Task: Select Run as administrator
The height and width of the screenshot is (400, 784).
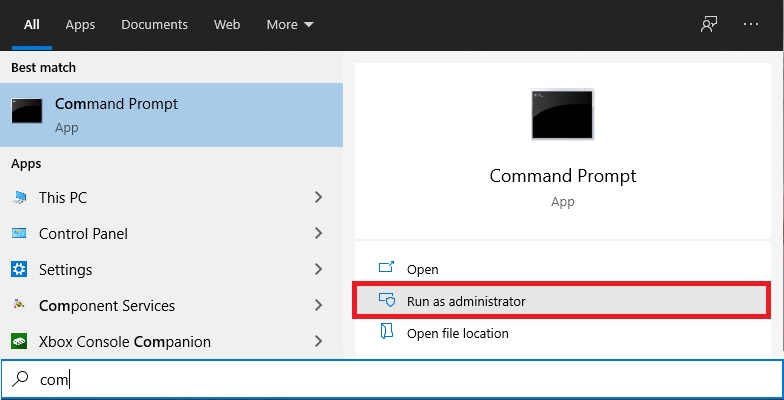Action: point(466,301)
